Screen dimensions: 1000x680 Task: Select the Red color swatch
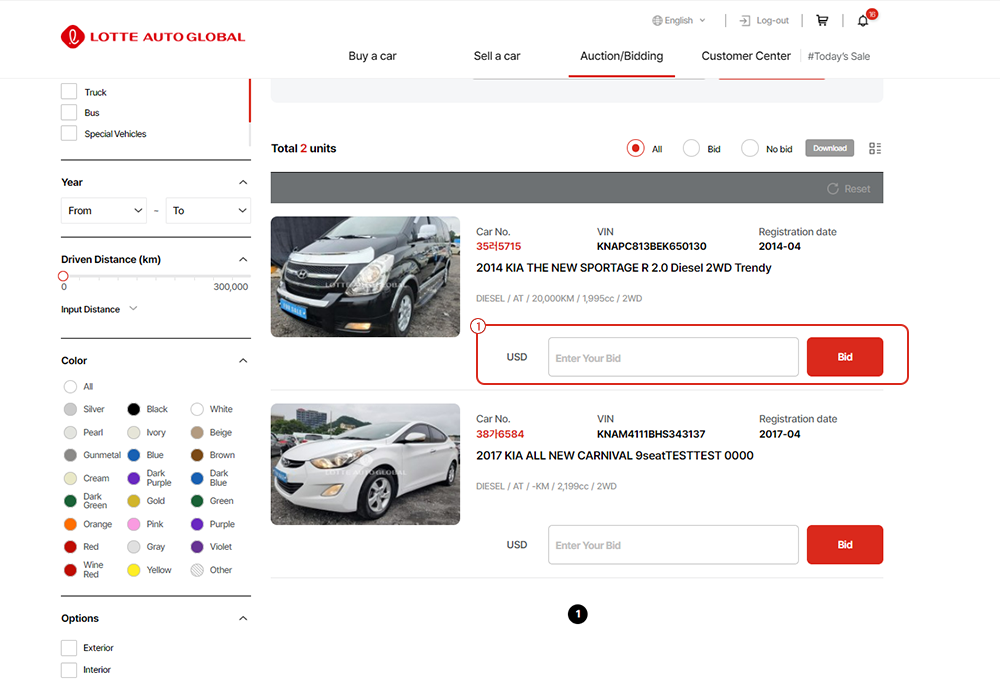70,547
